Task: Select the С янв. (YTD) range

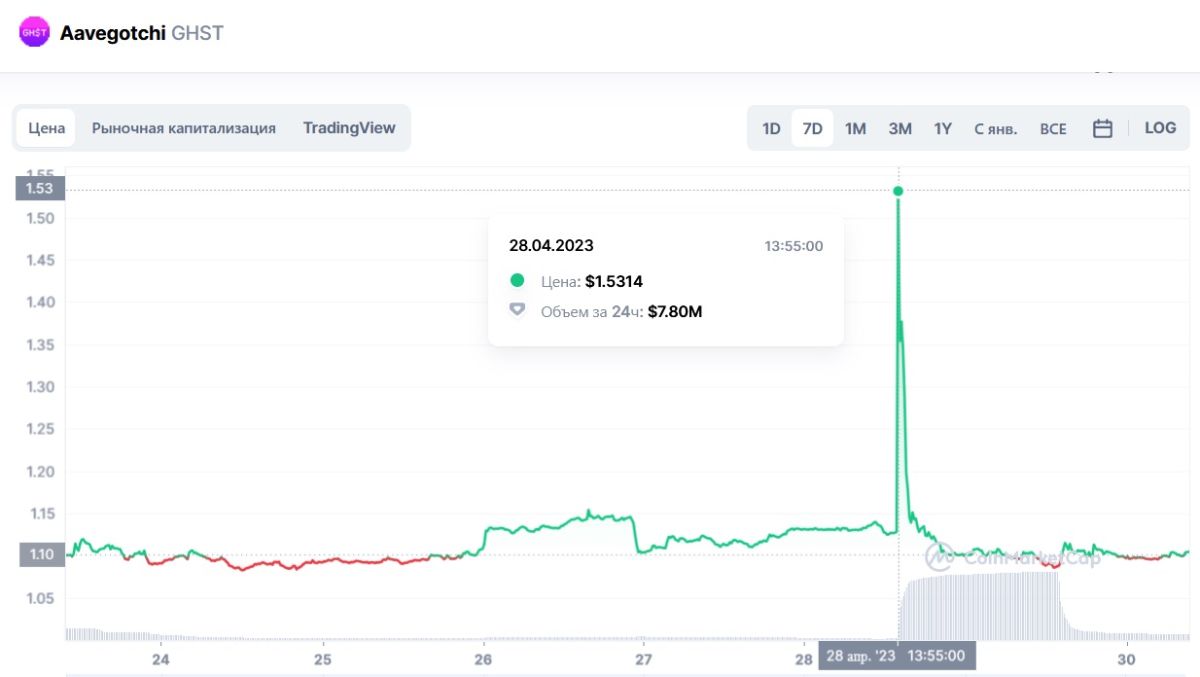Action: (x=996, y=129)
